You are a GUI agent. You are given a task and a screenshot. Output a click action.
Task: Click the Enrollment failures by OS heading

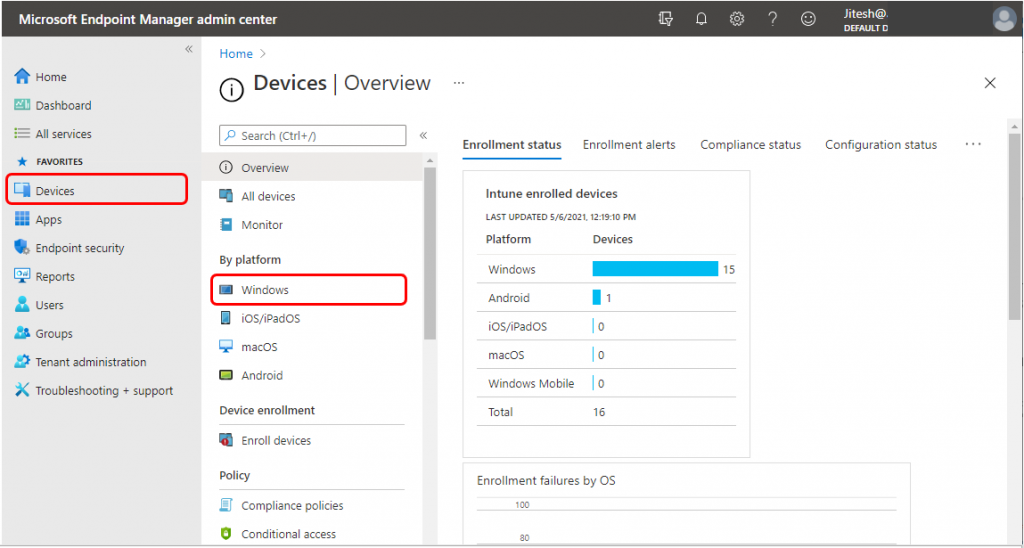click(546, 481)
